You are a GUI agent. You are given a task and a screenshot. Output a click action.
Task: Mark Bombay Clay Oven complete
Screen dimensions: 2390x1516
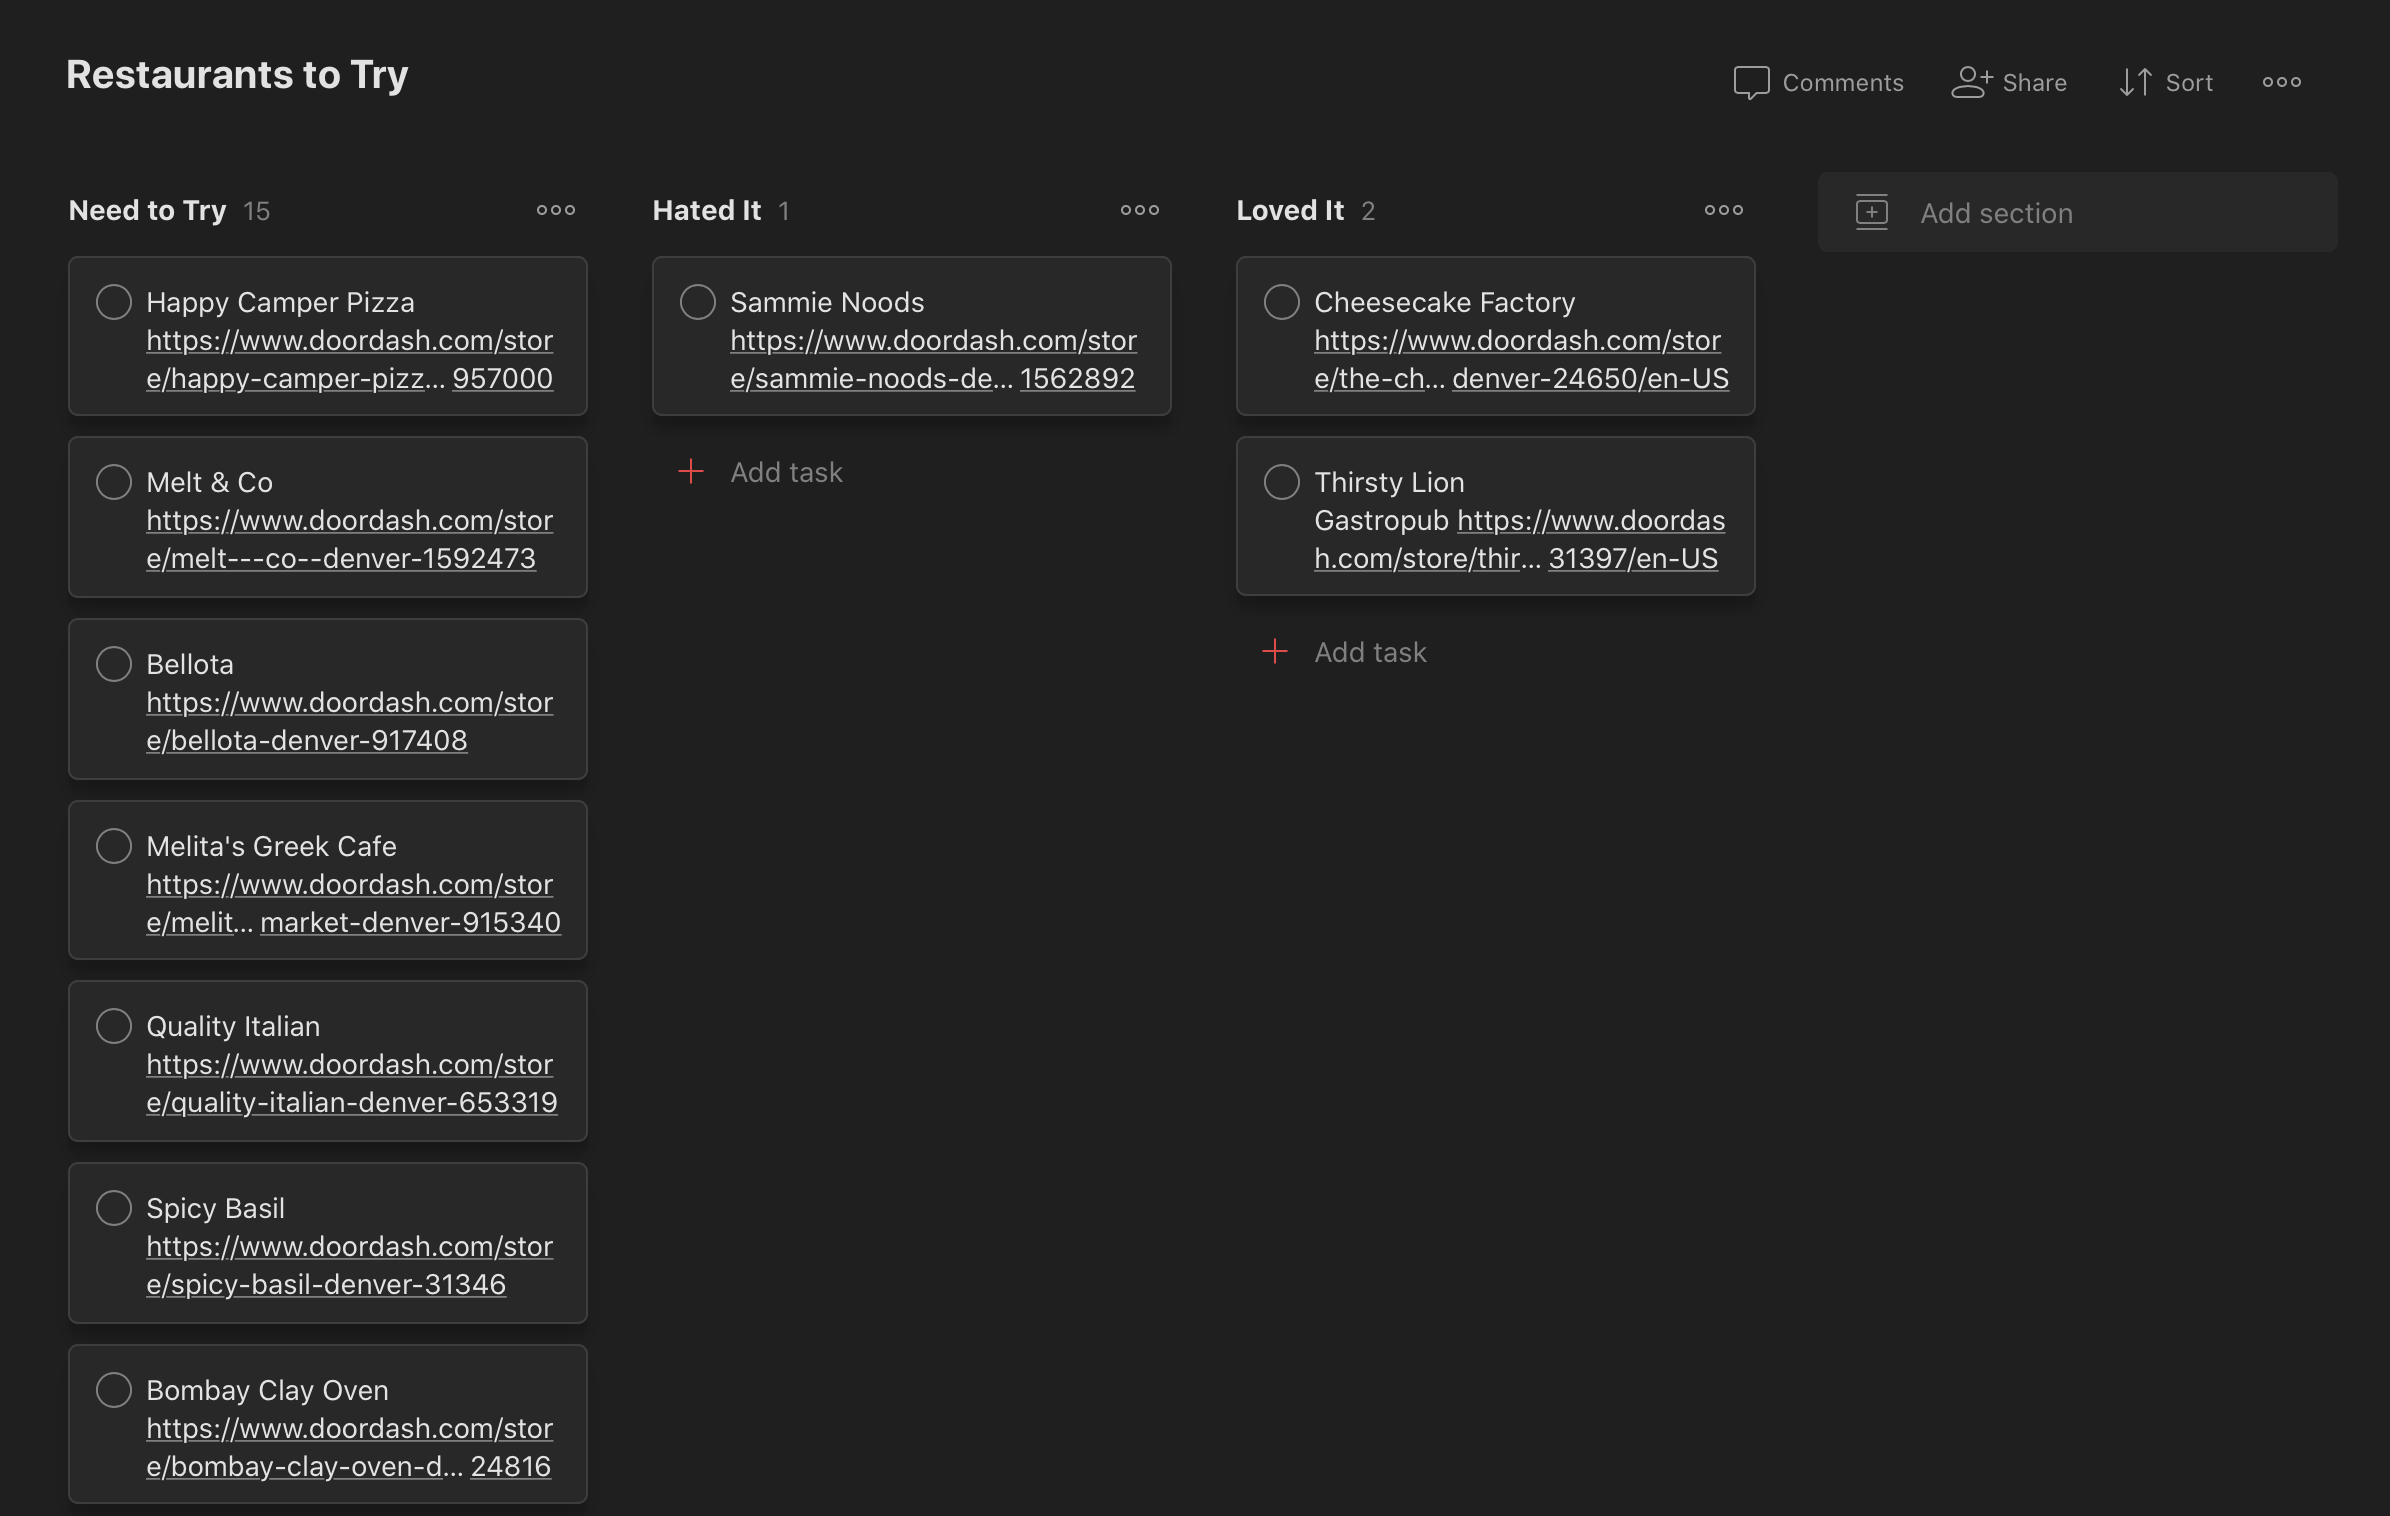coord(114,1390)
